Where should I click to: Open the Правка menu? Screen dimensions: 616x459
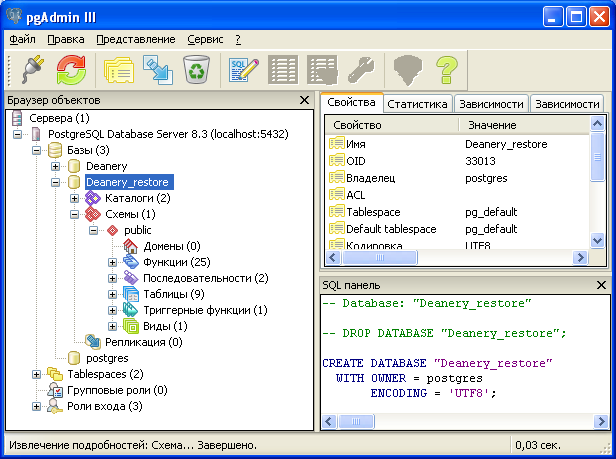(x=66, y=39)
